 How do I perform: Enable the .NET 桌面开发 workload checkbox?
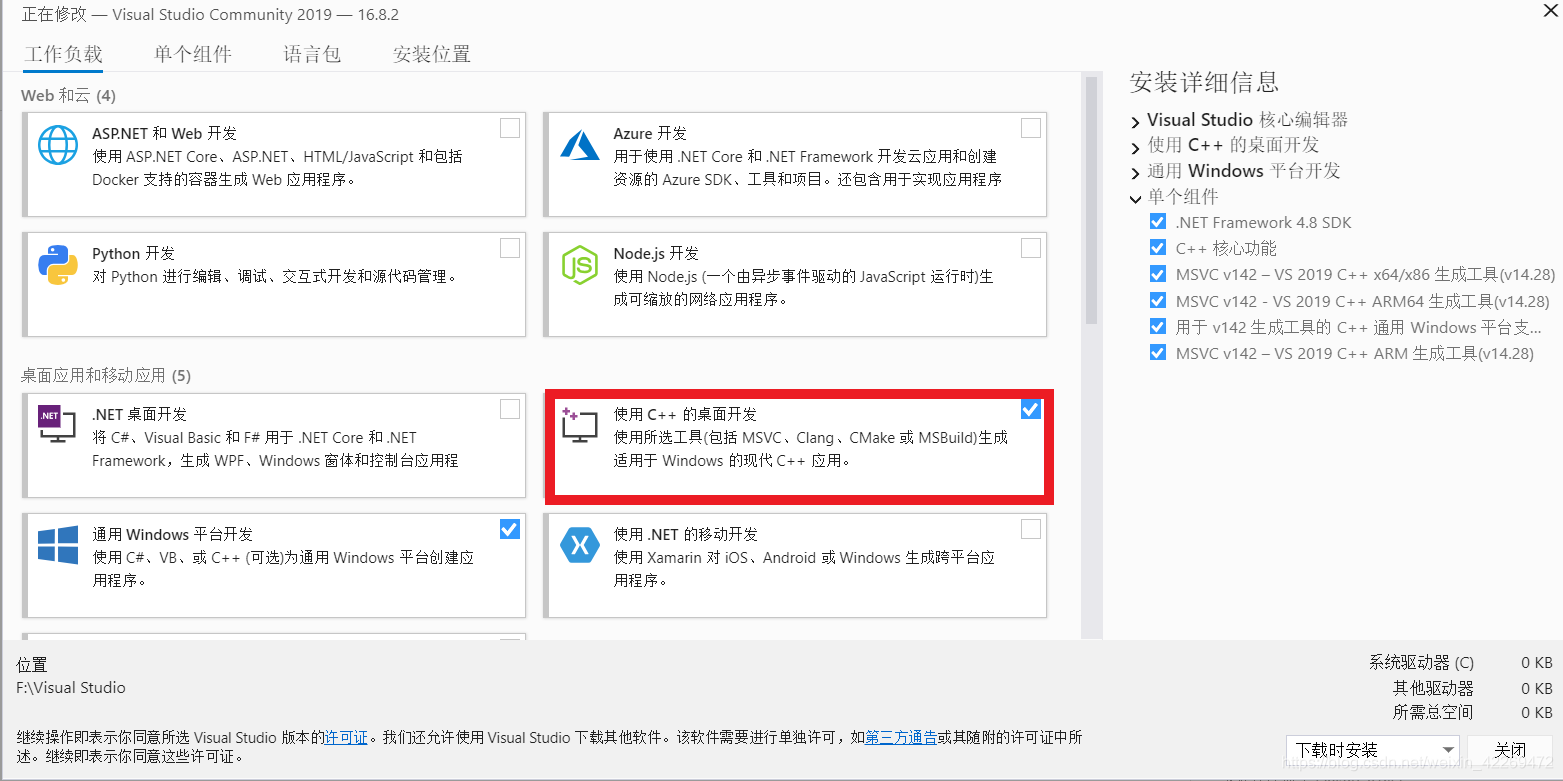pos(510,408)
